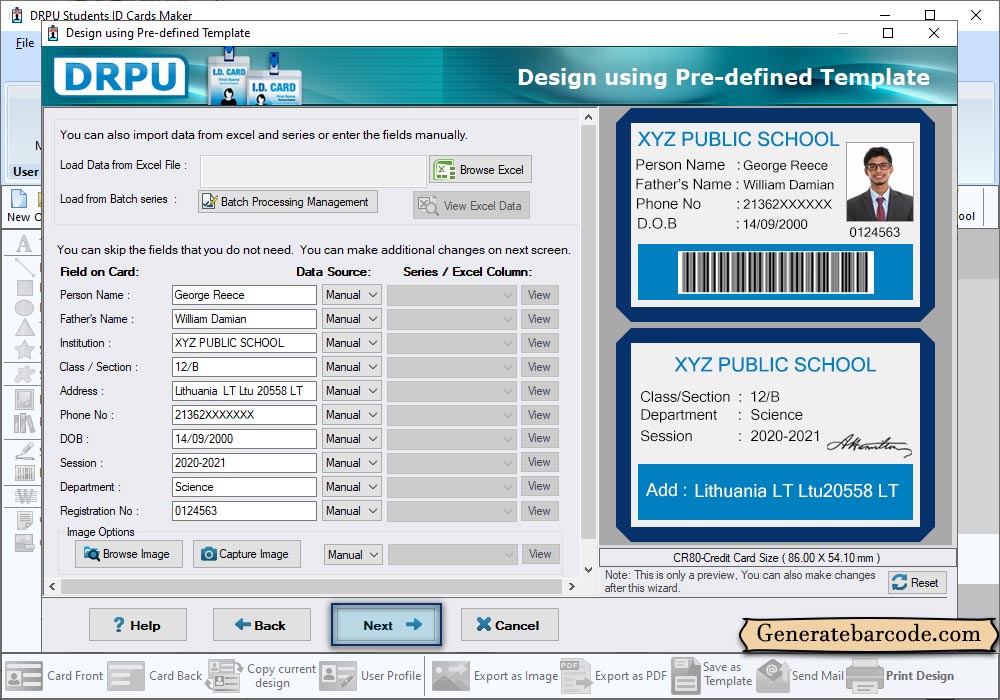Click the horizontal scrollbar under the form
This screenshot has height=700, width=1000.
[312, 586]
